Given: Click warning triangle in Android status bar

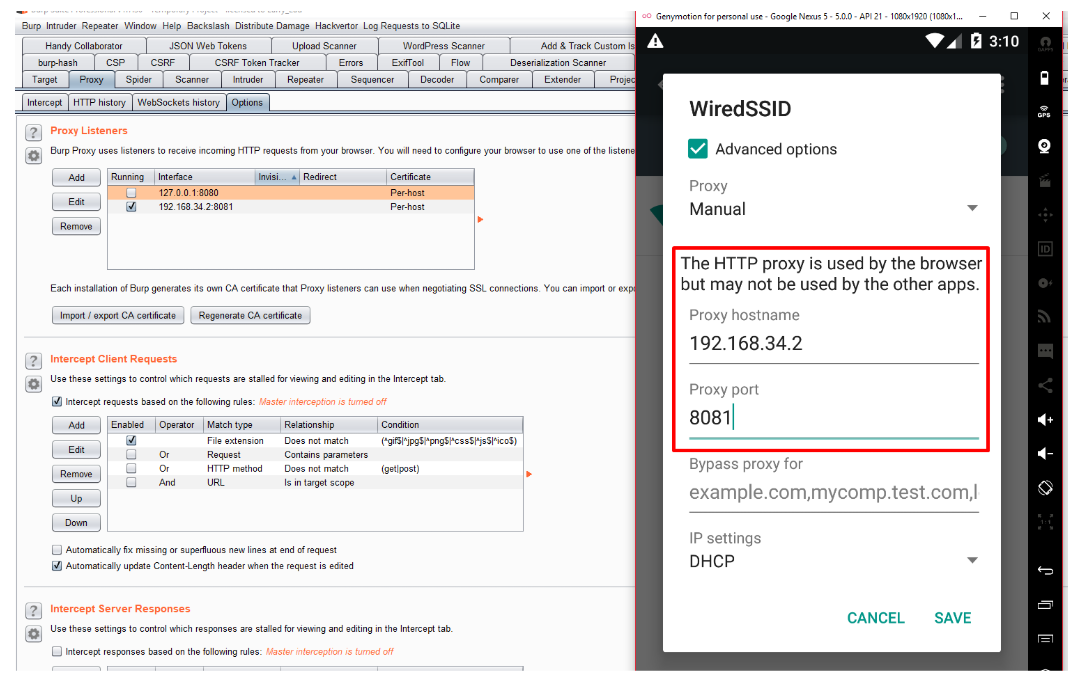Looking at the screenshot, I should click(655, 41).
